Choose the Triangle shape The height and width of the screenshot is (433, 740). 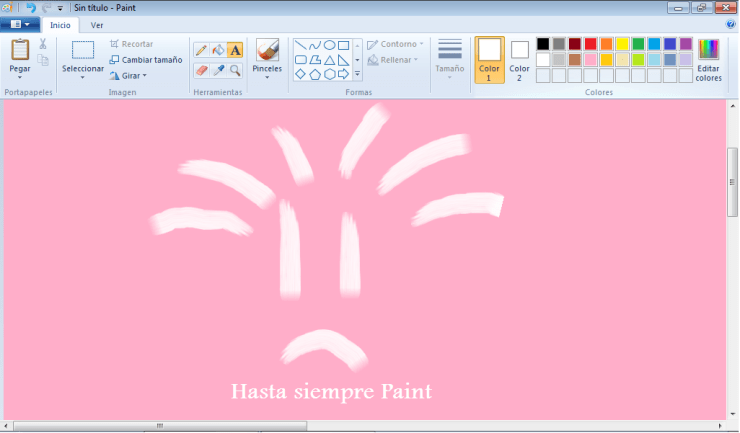coord(329,60)
